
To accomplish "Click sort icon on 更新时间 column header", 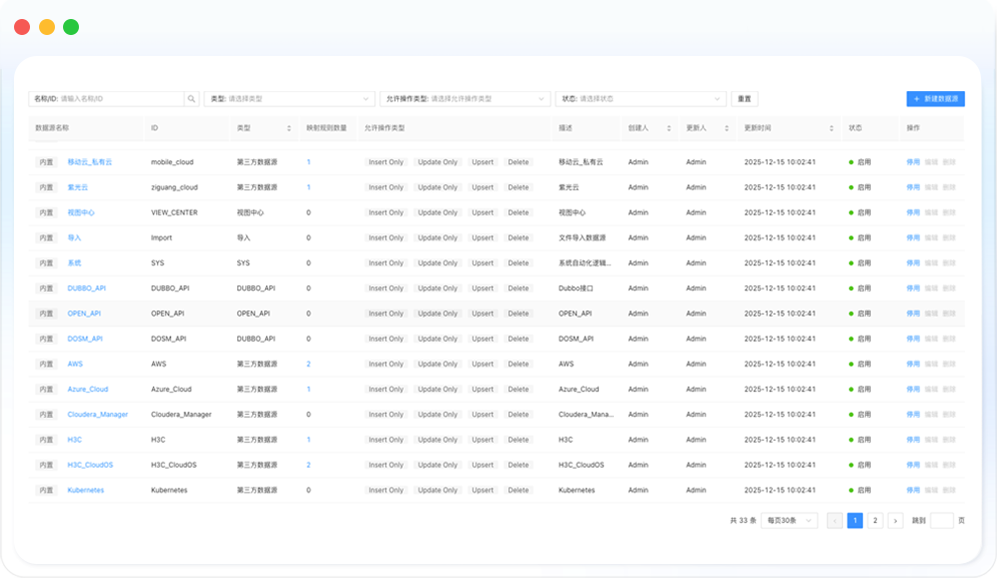I will (x=831, y=129).
